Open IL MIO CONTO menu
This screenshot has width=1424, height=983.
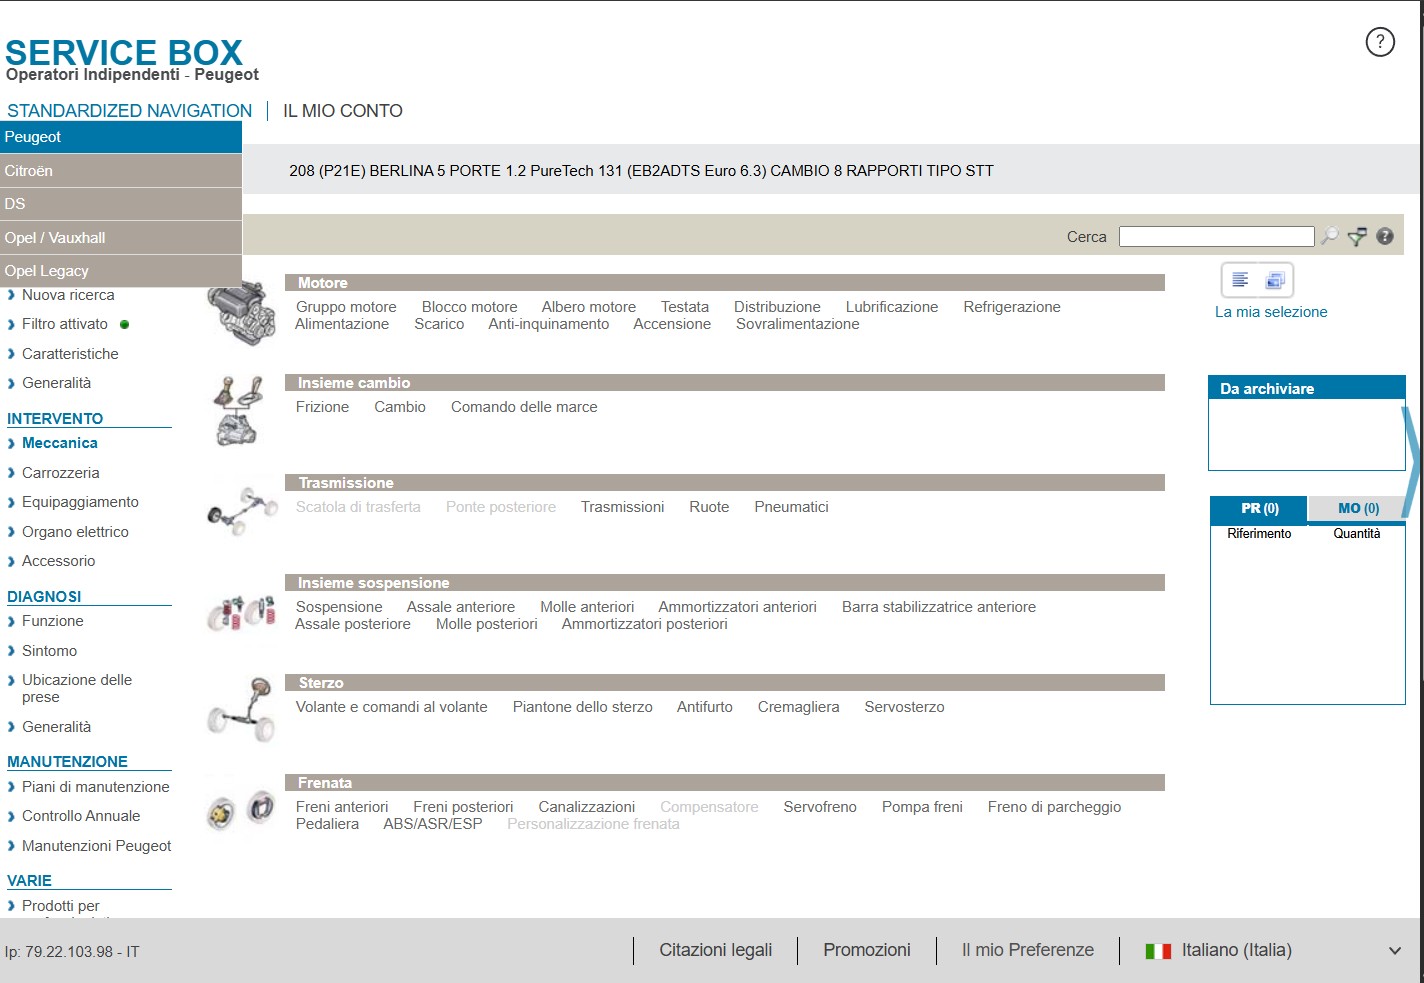pyautogui.click(x=343, y=111)
